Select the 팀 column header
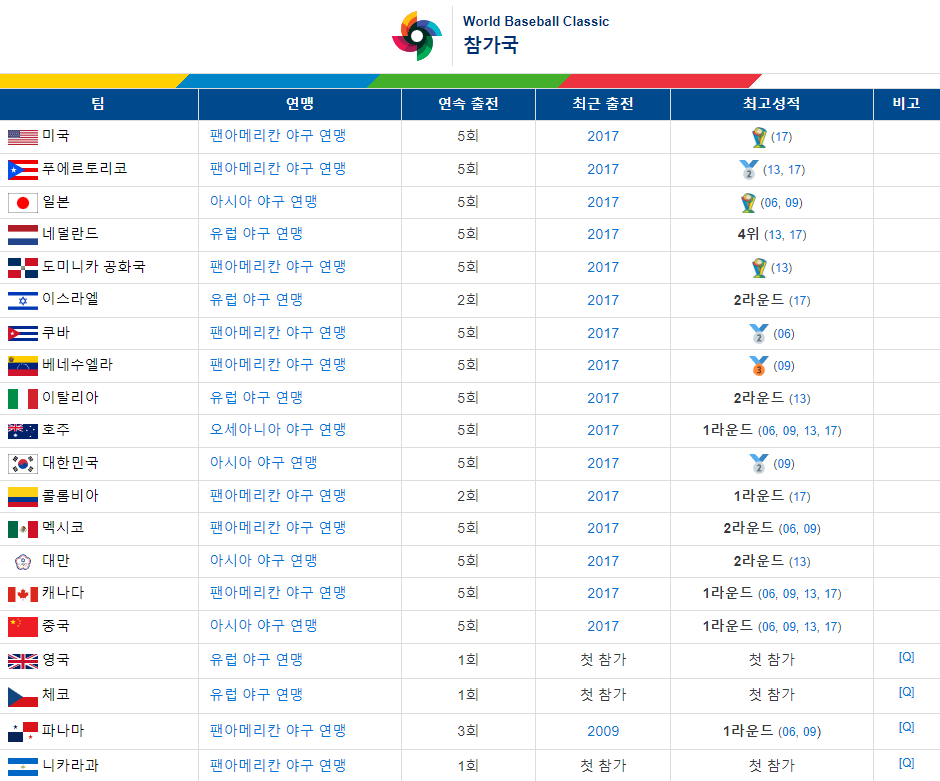Image resolution: width=940 pixels, height=781 pixels. [99, 104]
